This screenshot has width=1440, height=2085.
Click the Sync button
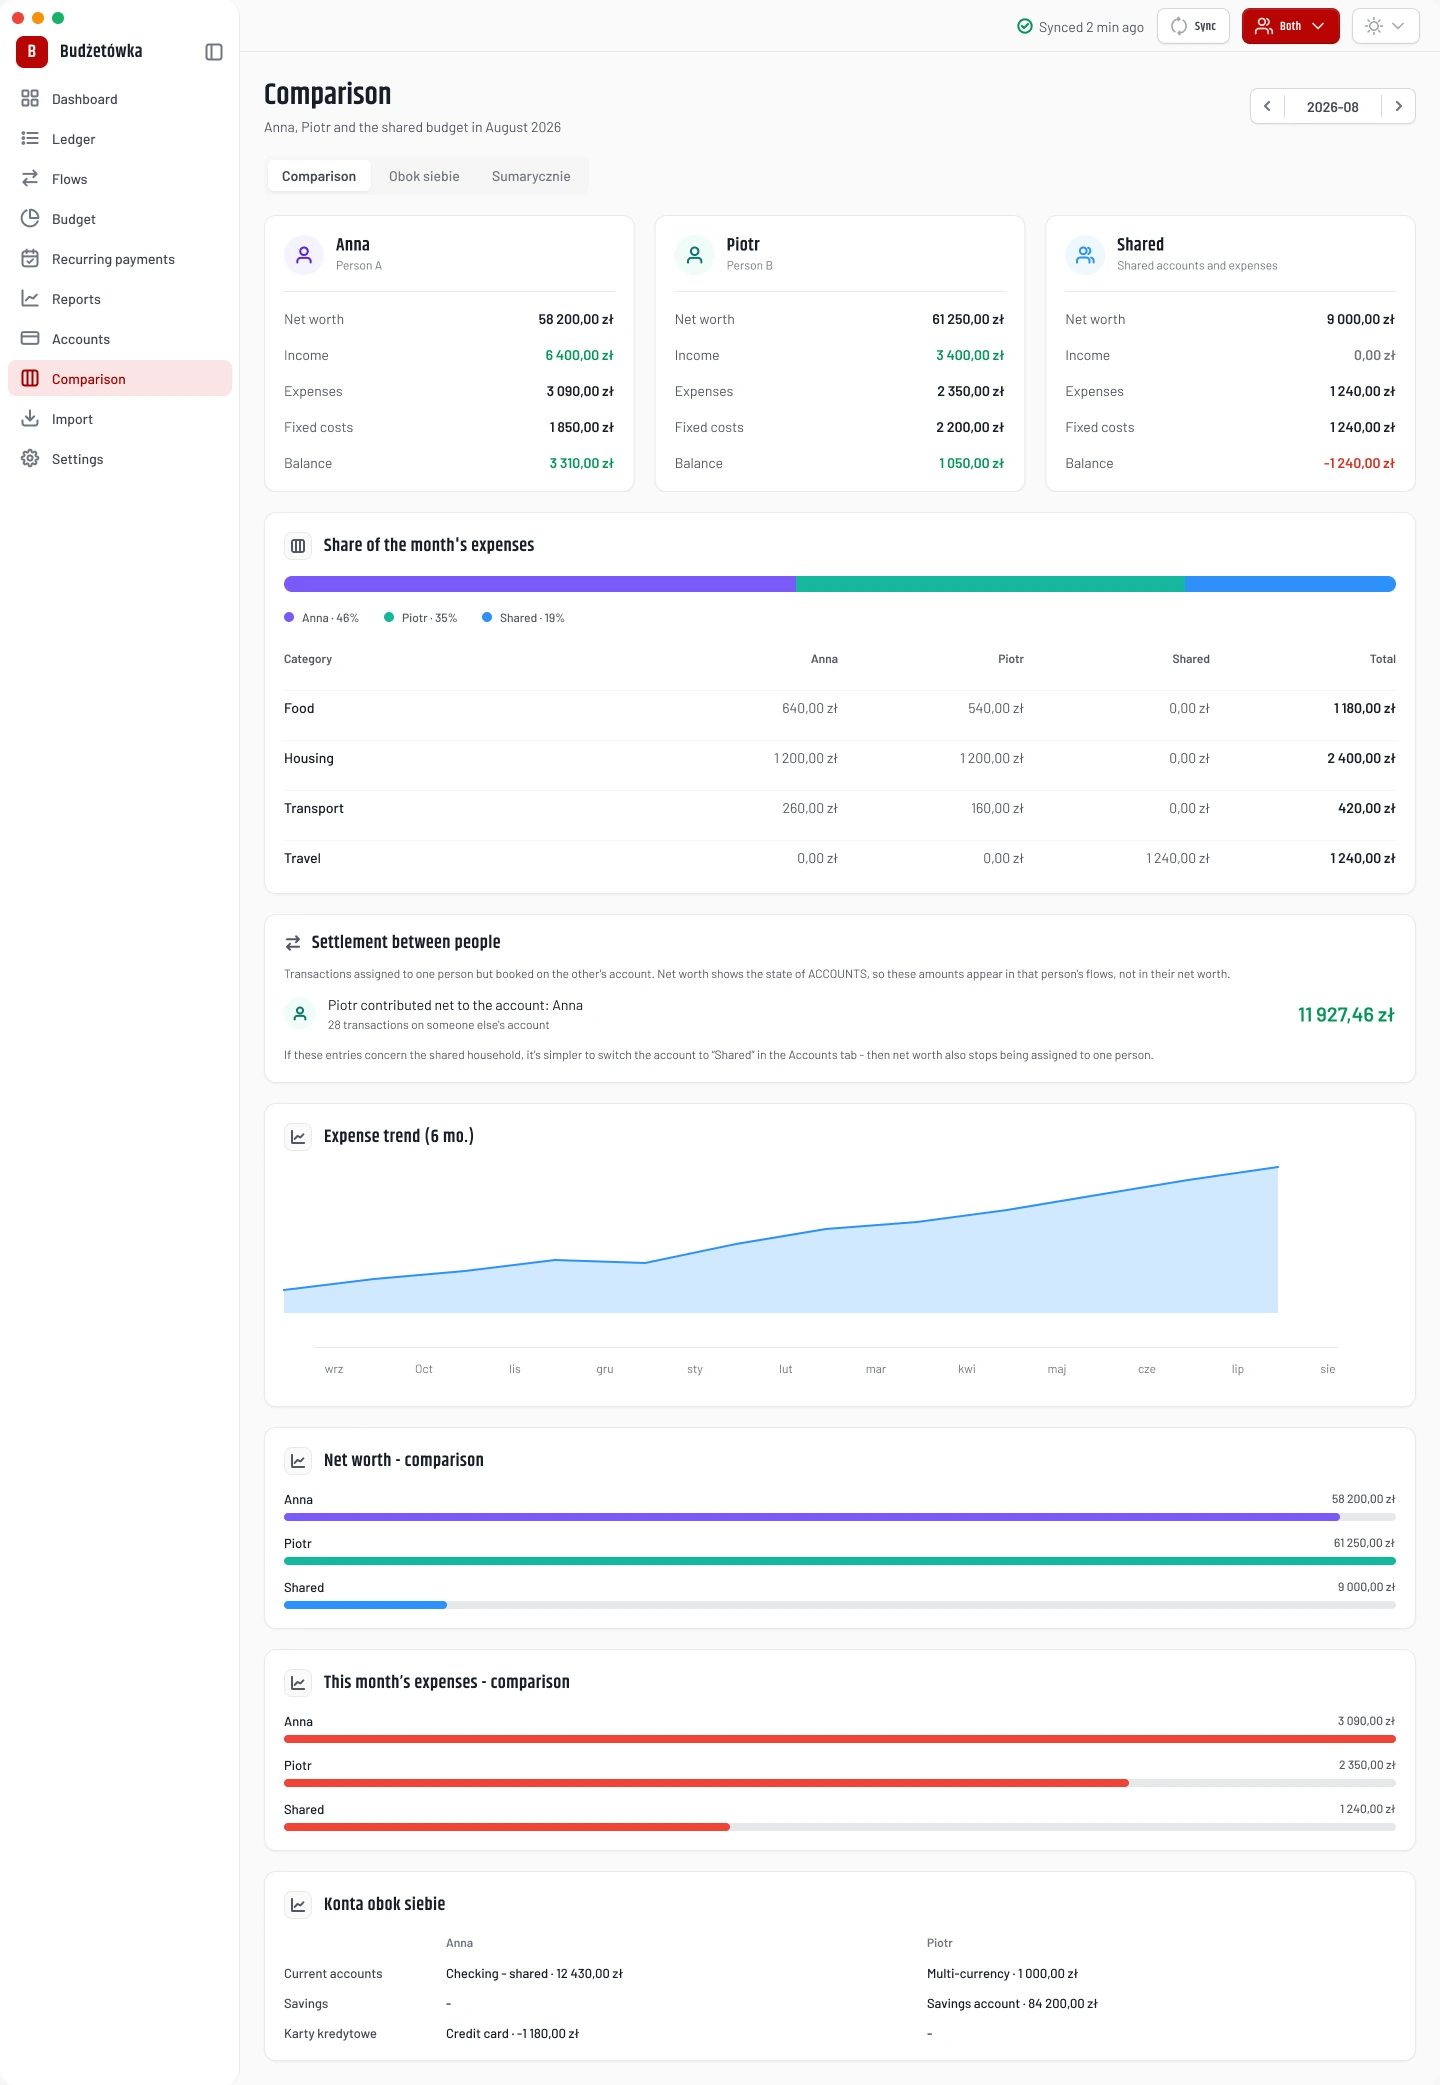[1193, 26]
